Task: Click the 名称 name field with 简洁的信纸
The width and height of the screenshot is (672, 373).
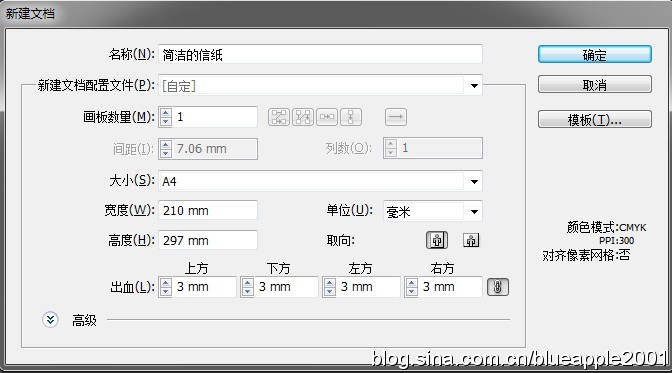Action: tap(321, 54)
